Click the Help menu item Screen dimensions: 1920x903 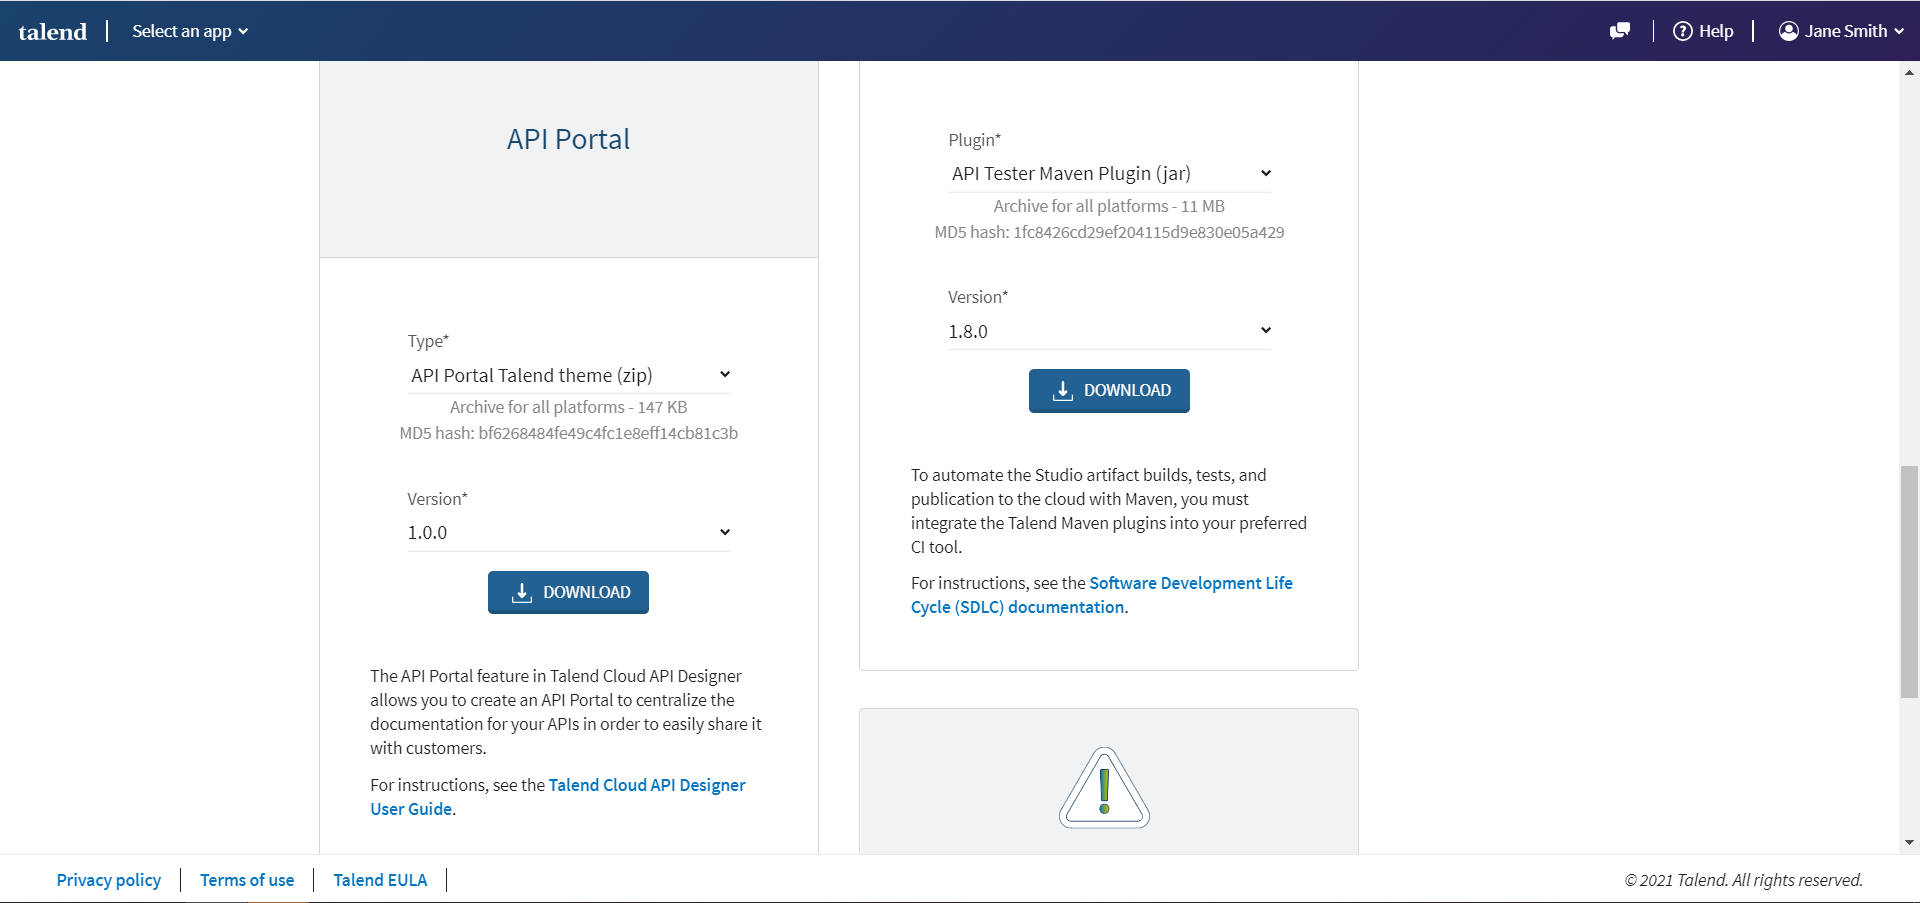tap(1703, 31)
